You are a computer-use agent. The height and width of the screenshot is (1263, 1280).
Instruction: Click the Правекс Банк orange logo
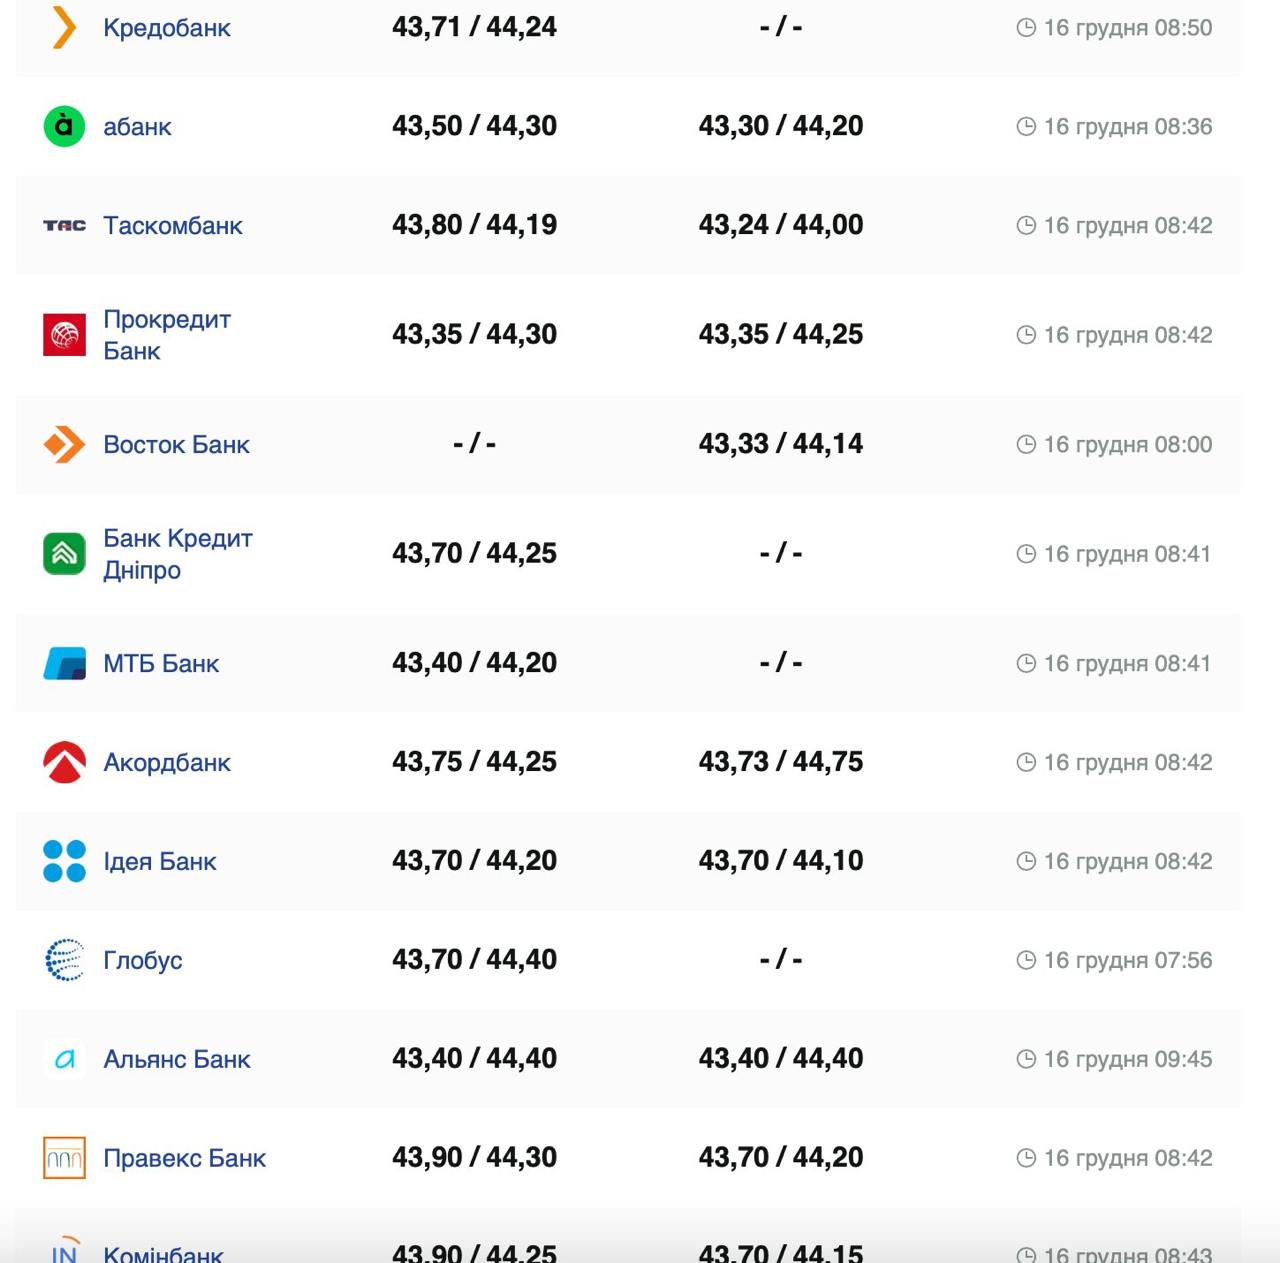pyautogui.click(x=64, y=1158)
